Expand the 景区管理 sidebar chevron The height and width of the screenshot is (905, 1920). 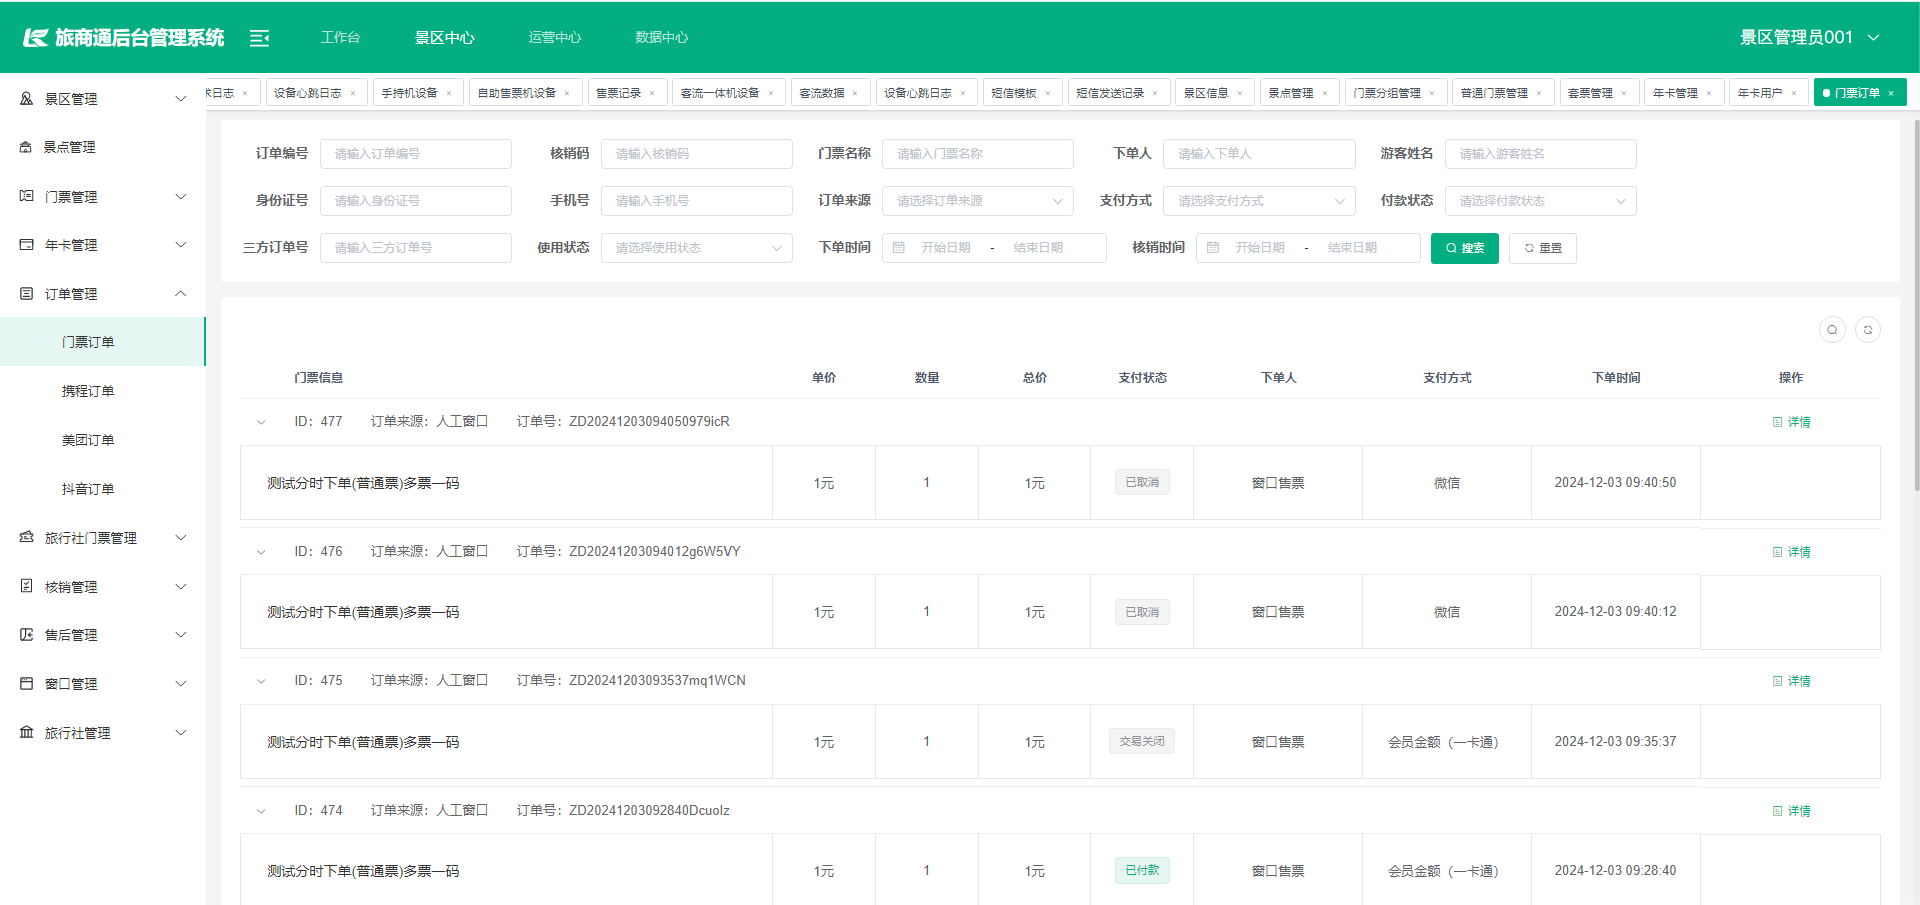click(181, 99)
